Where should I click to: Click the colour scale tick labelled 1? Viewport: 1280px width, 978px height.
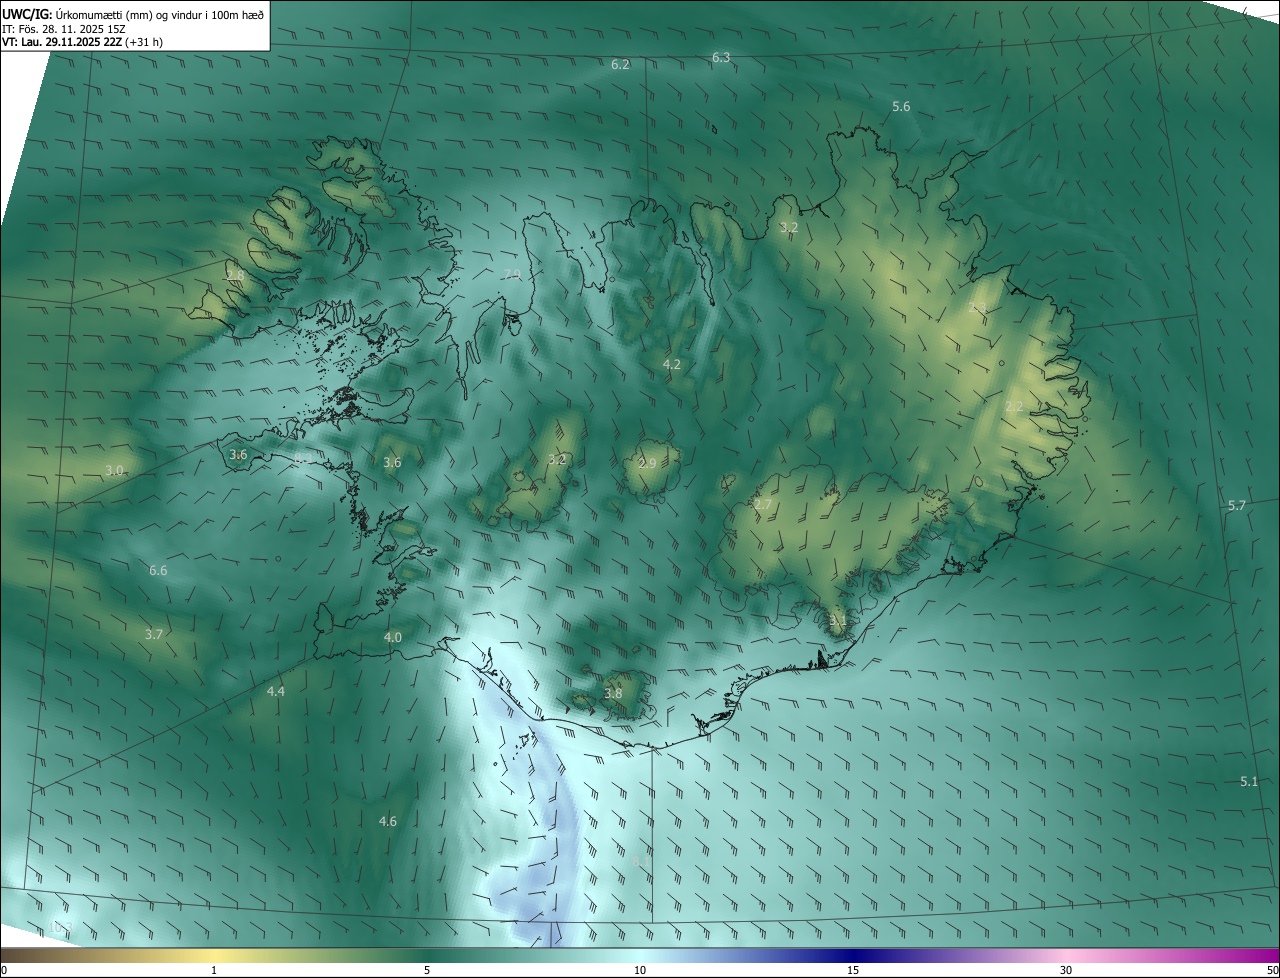coord(214,971)
